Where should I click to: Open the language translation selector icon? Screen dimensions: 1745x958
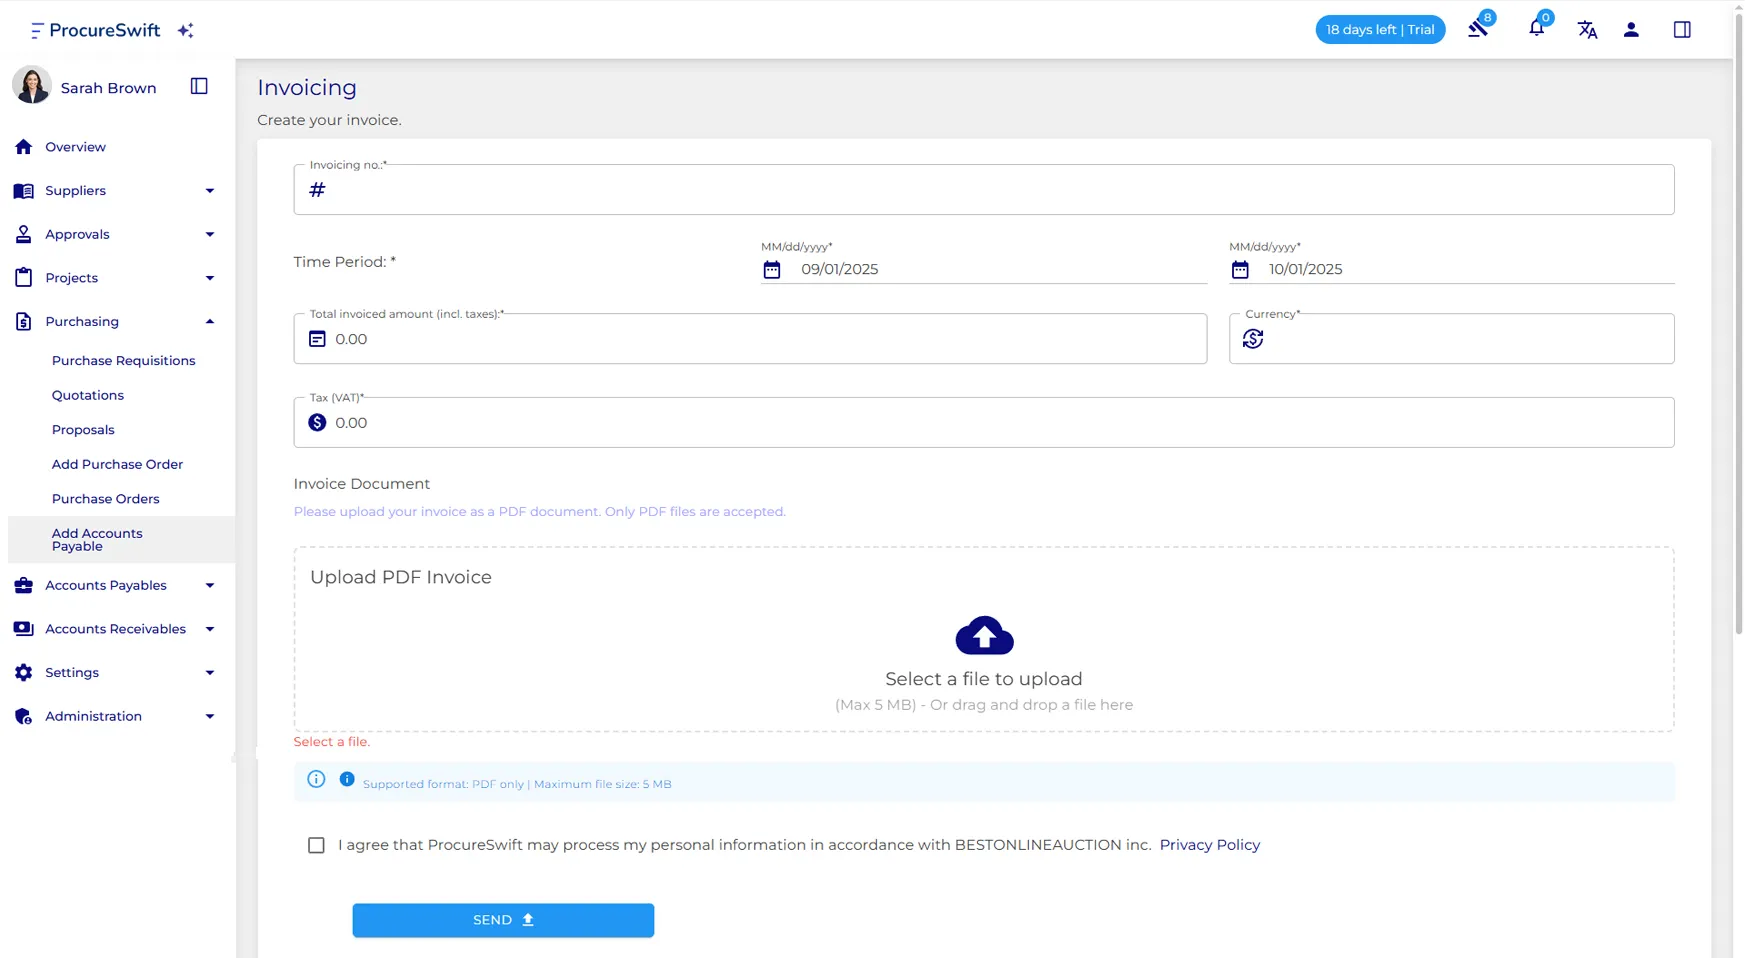(1588, 30)
